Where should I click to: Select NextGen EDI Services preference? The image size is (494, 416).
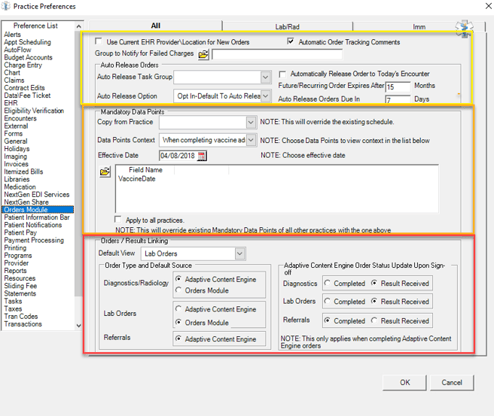pyautogui.click(x=36, y=194)
